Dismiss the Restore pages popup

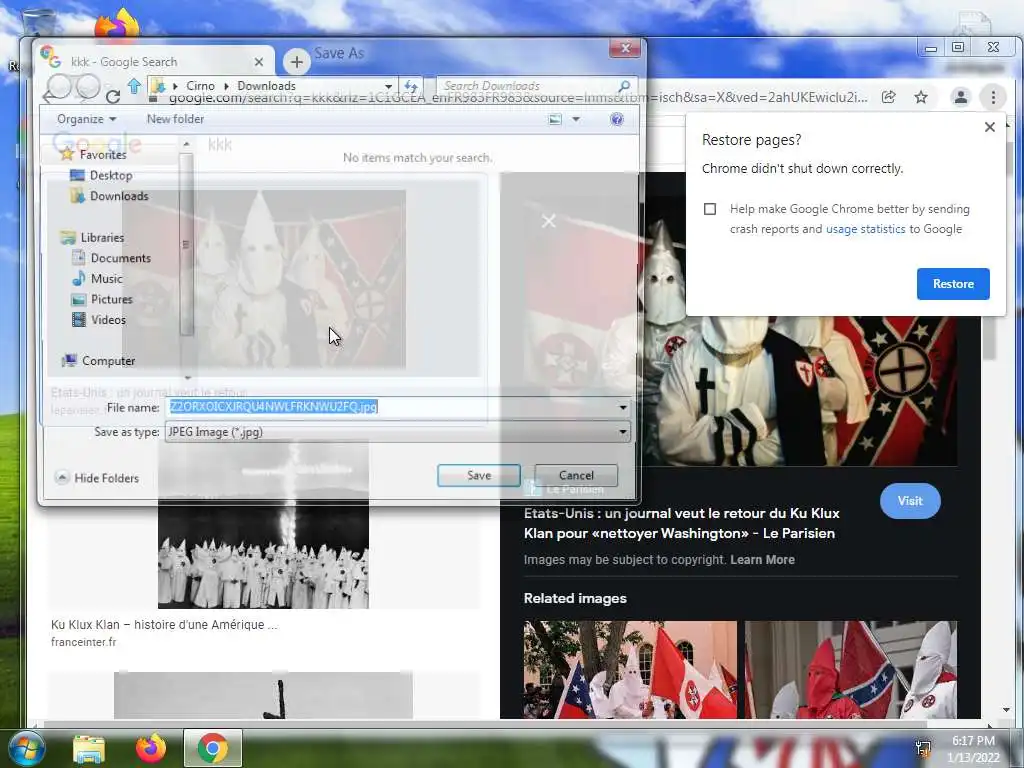[989, 127]
